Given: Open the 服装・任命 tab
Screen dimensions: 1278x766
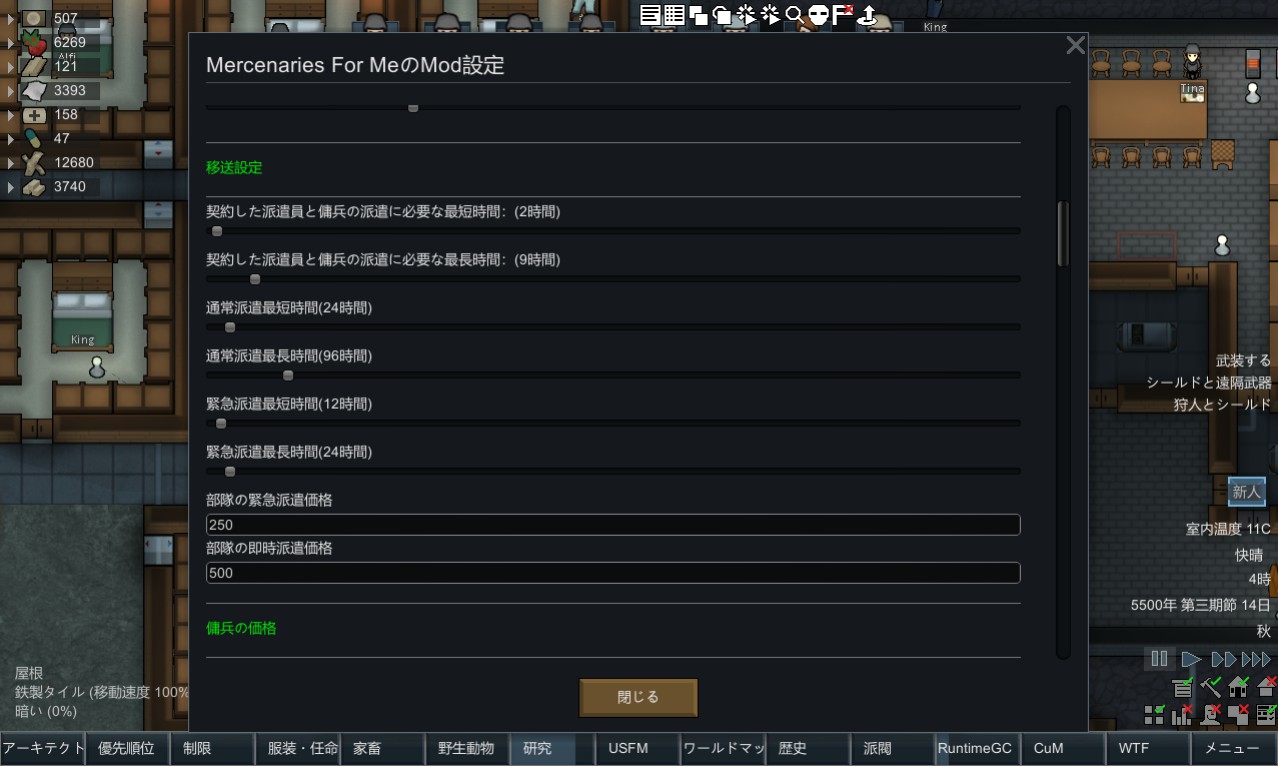Looking at the screenshot, I should [x=297, y=748].
